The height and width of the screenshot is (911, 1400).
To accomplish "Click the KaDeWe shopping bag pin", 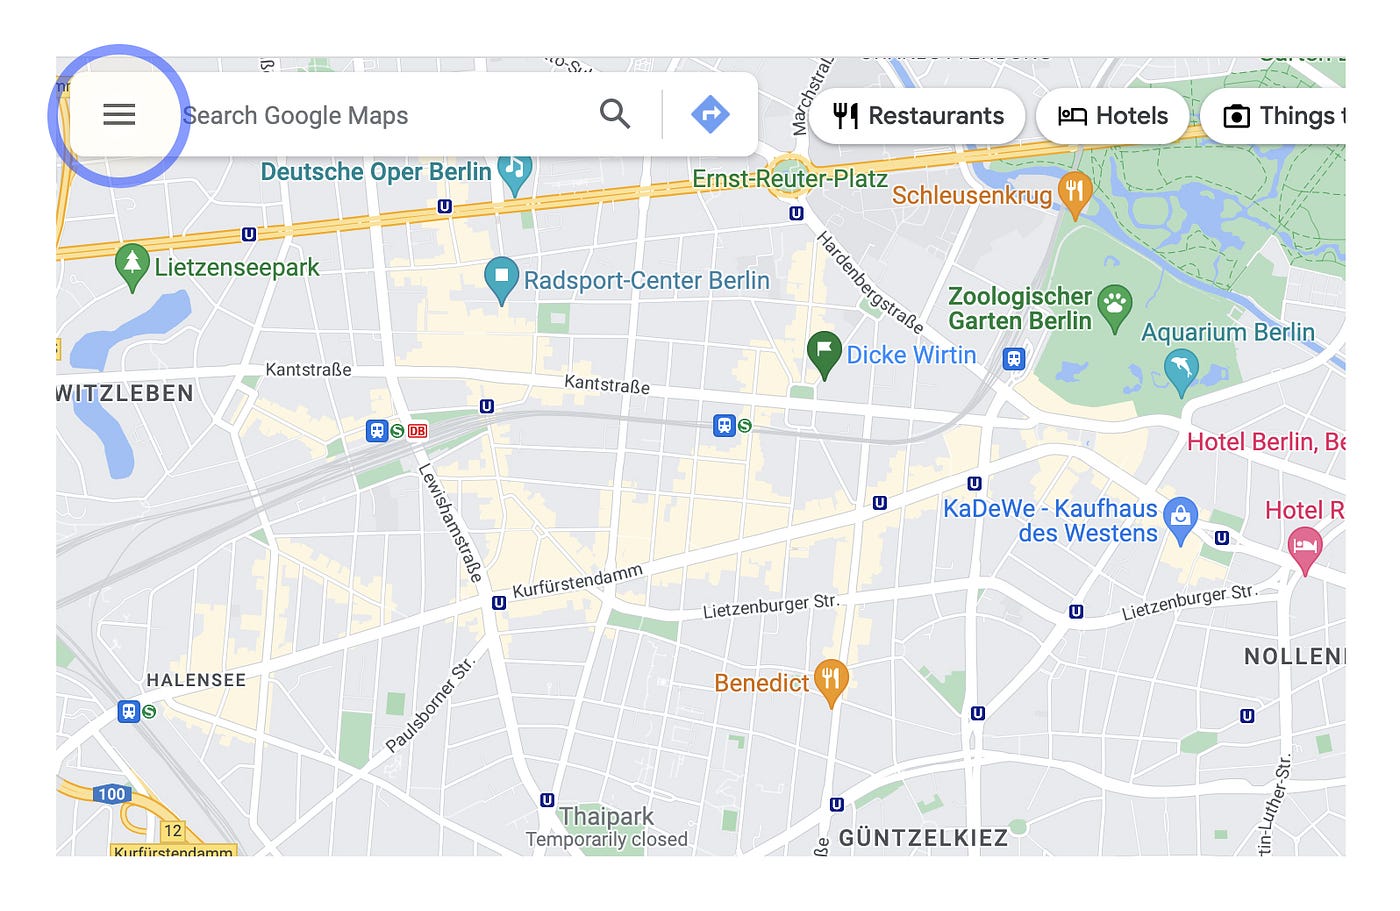I will [x=1181, y=521].
